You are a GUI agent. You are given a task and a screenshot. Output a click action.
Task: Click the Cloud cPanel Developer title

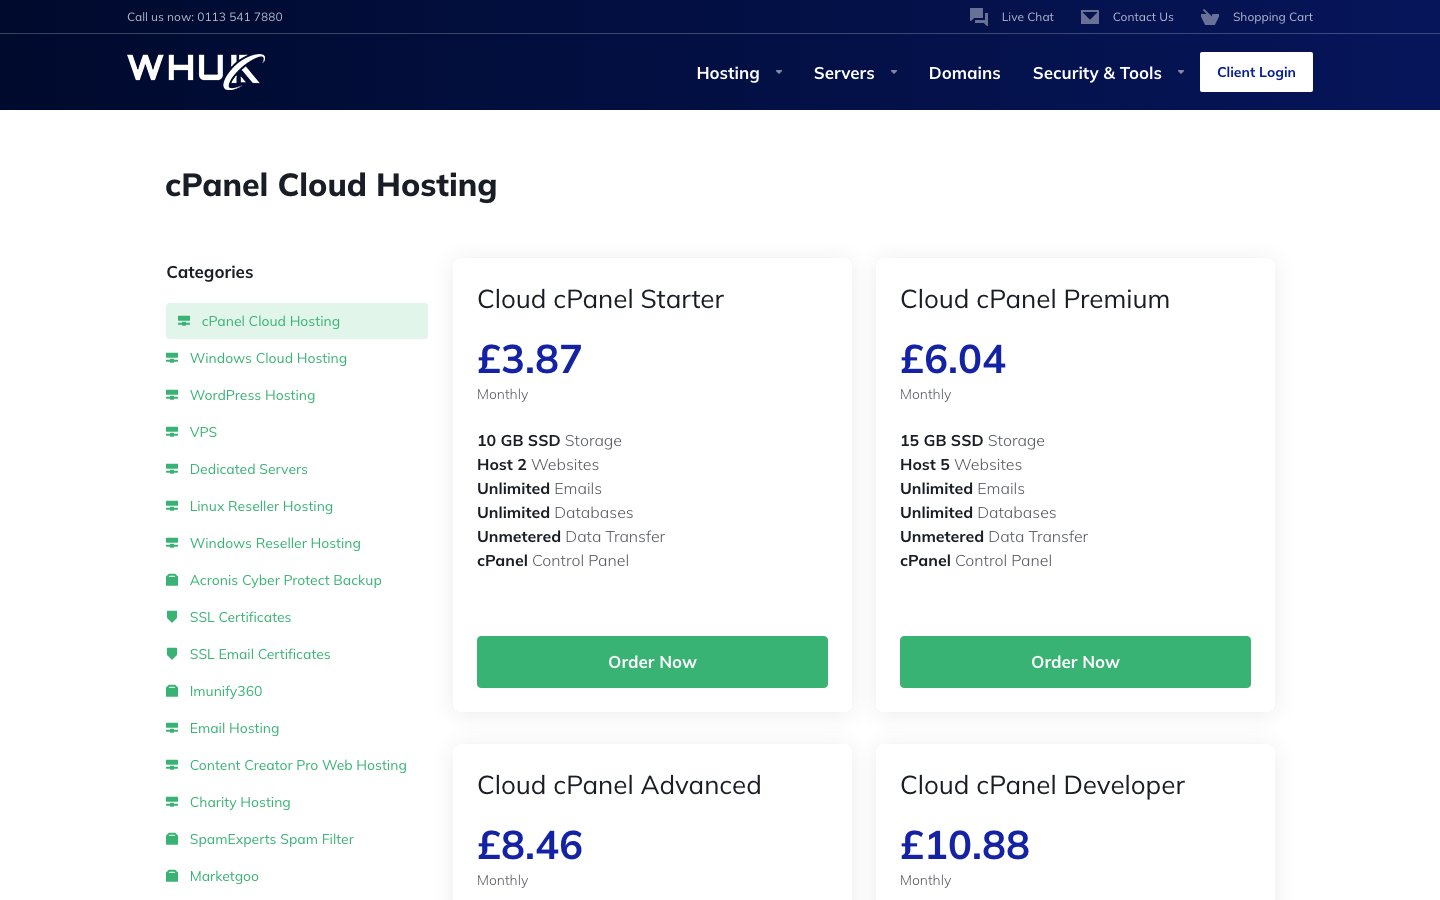[x=1042, y=785]
